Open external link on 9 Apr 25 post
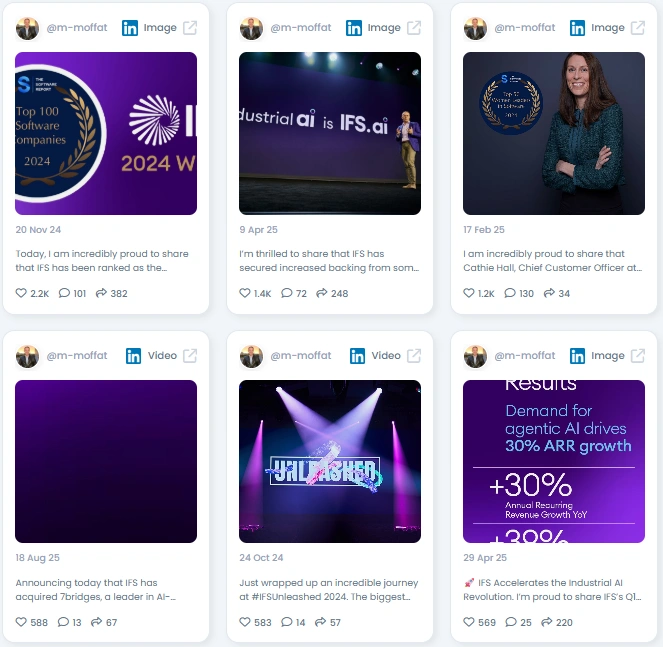The height and width of the screenshot is (647, 663). [x=414, y=28]
